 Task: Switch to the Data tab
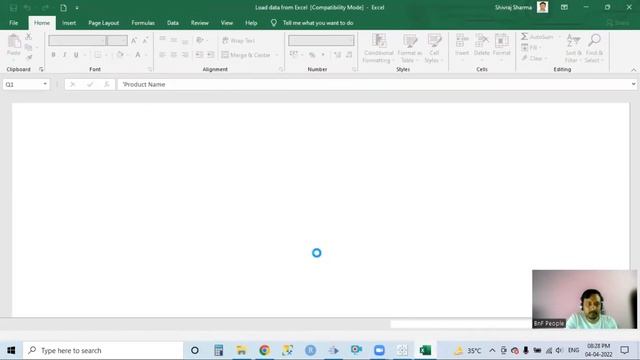pyautogui.click(x=173, y=23)
